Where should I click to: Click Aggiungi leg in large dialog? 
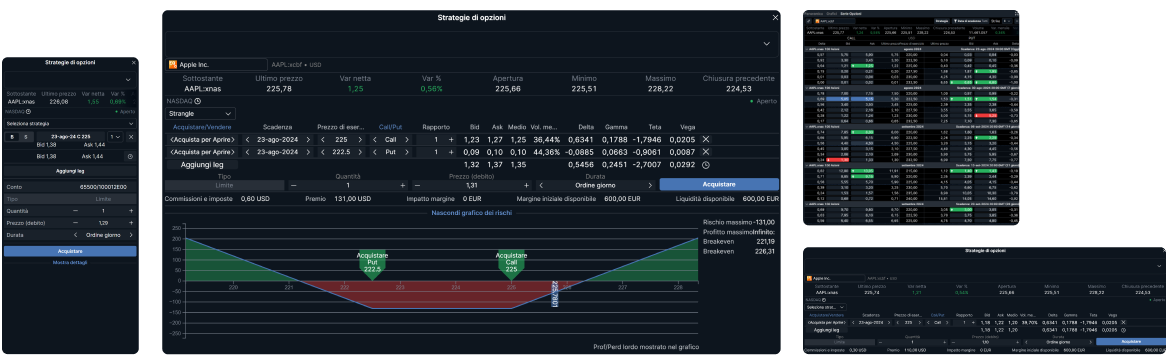pyautogui.click(x=201, y=165)
